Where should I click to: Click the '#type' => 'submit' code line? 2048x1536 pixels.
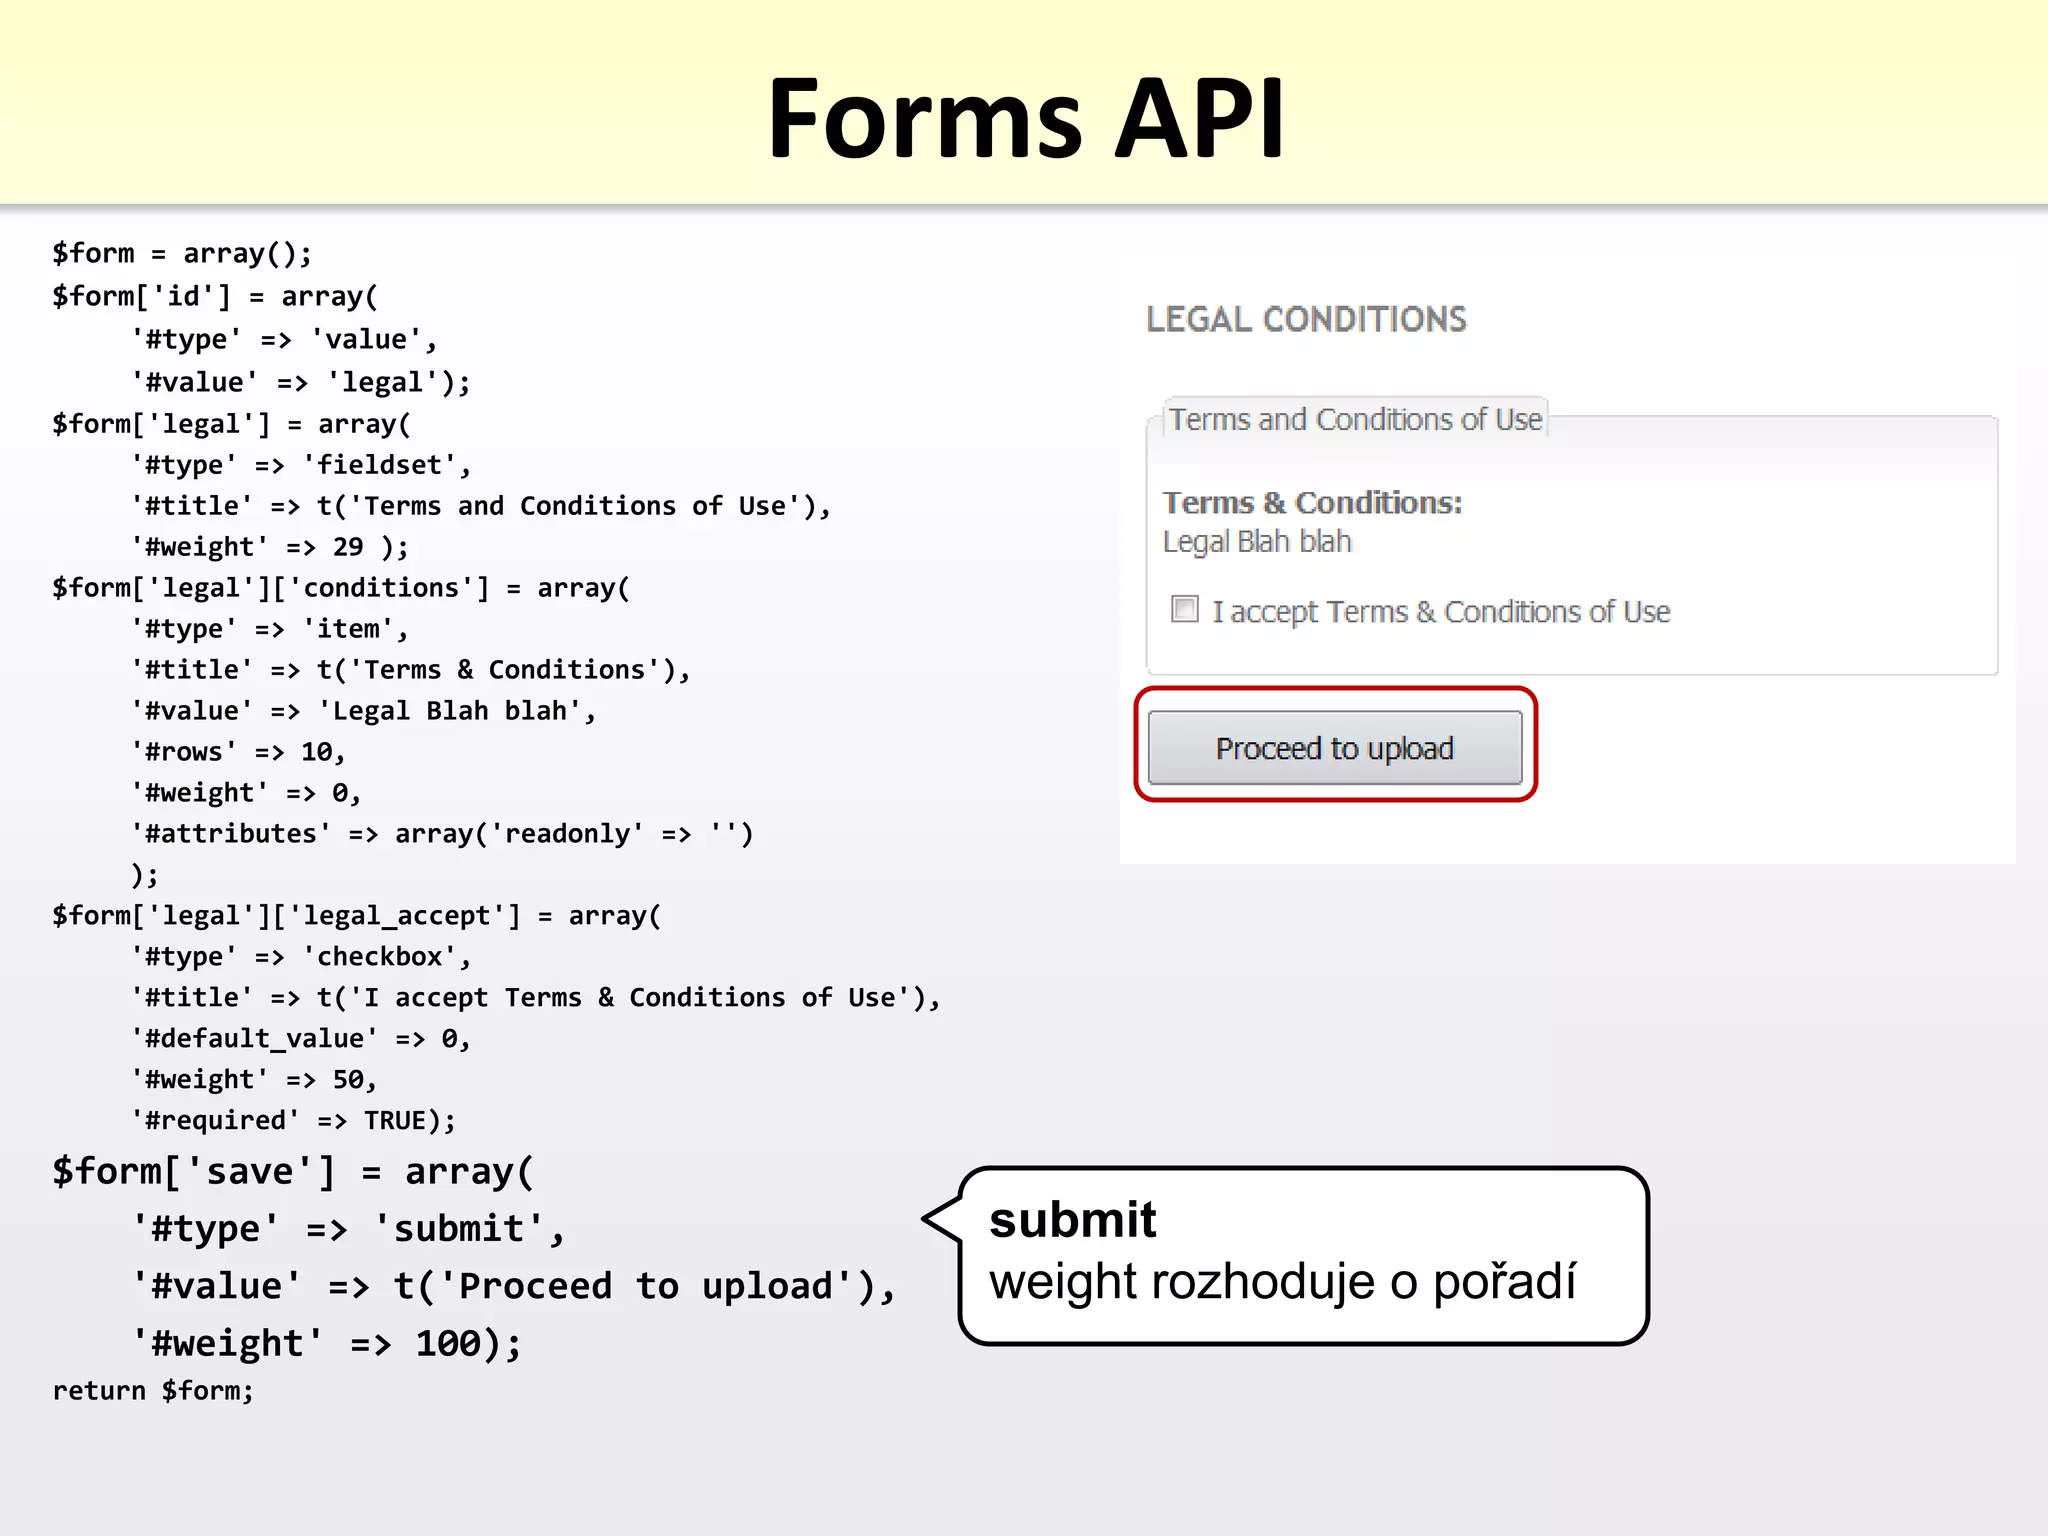(348, 1229)
